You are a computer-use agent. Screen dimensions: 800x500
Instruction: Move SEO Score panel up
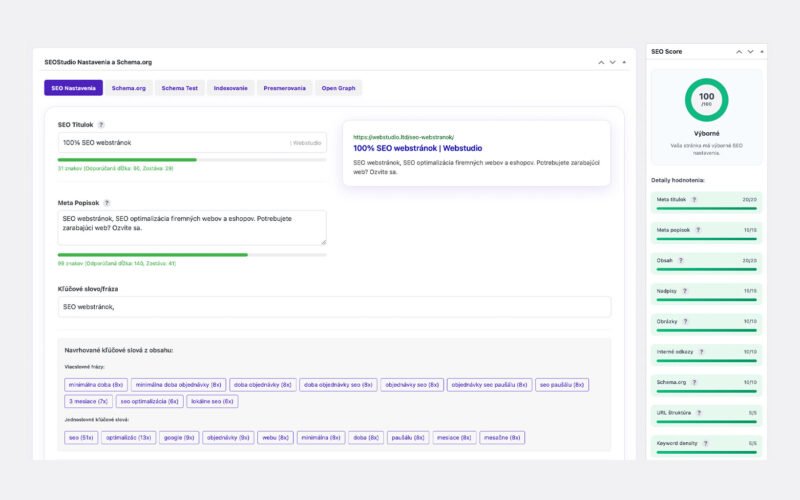739,52
